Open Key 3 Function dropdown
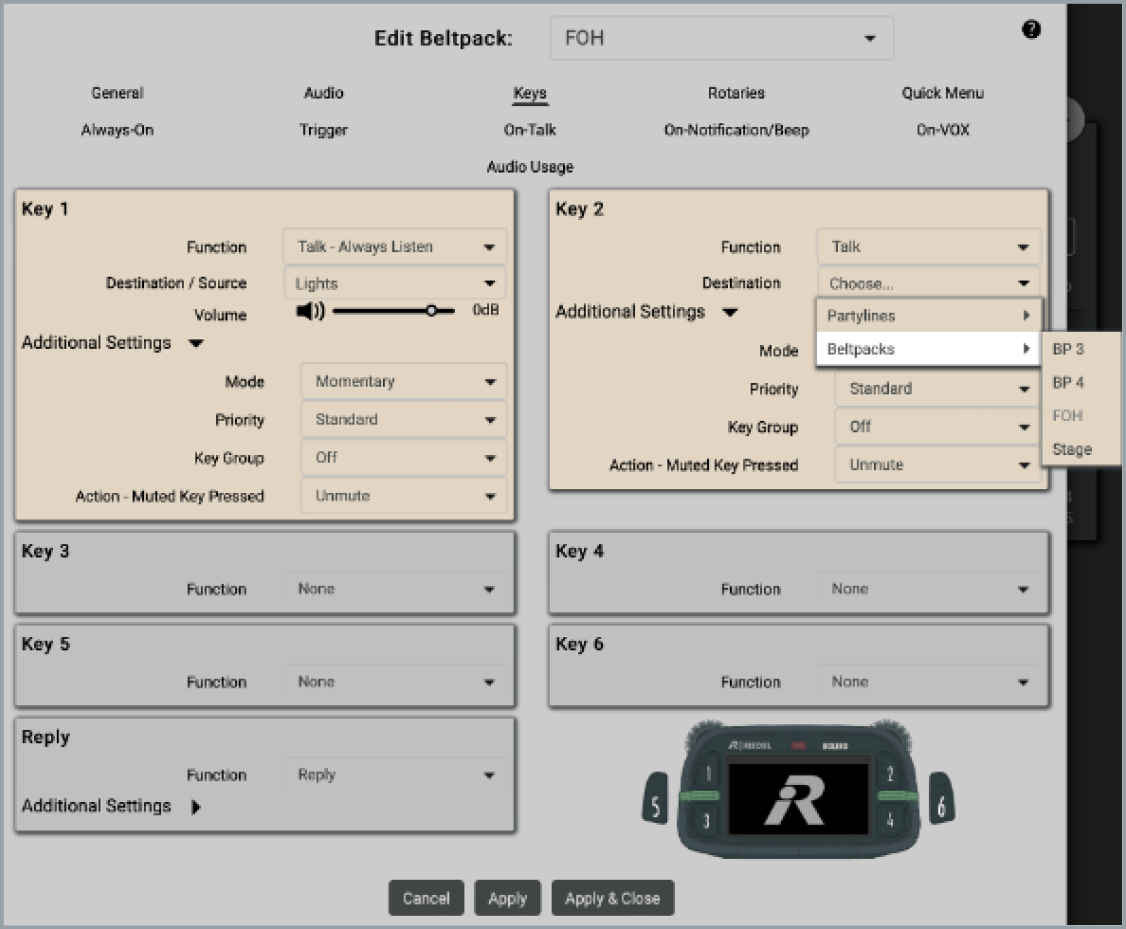 [395, 590]
